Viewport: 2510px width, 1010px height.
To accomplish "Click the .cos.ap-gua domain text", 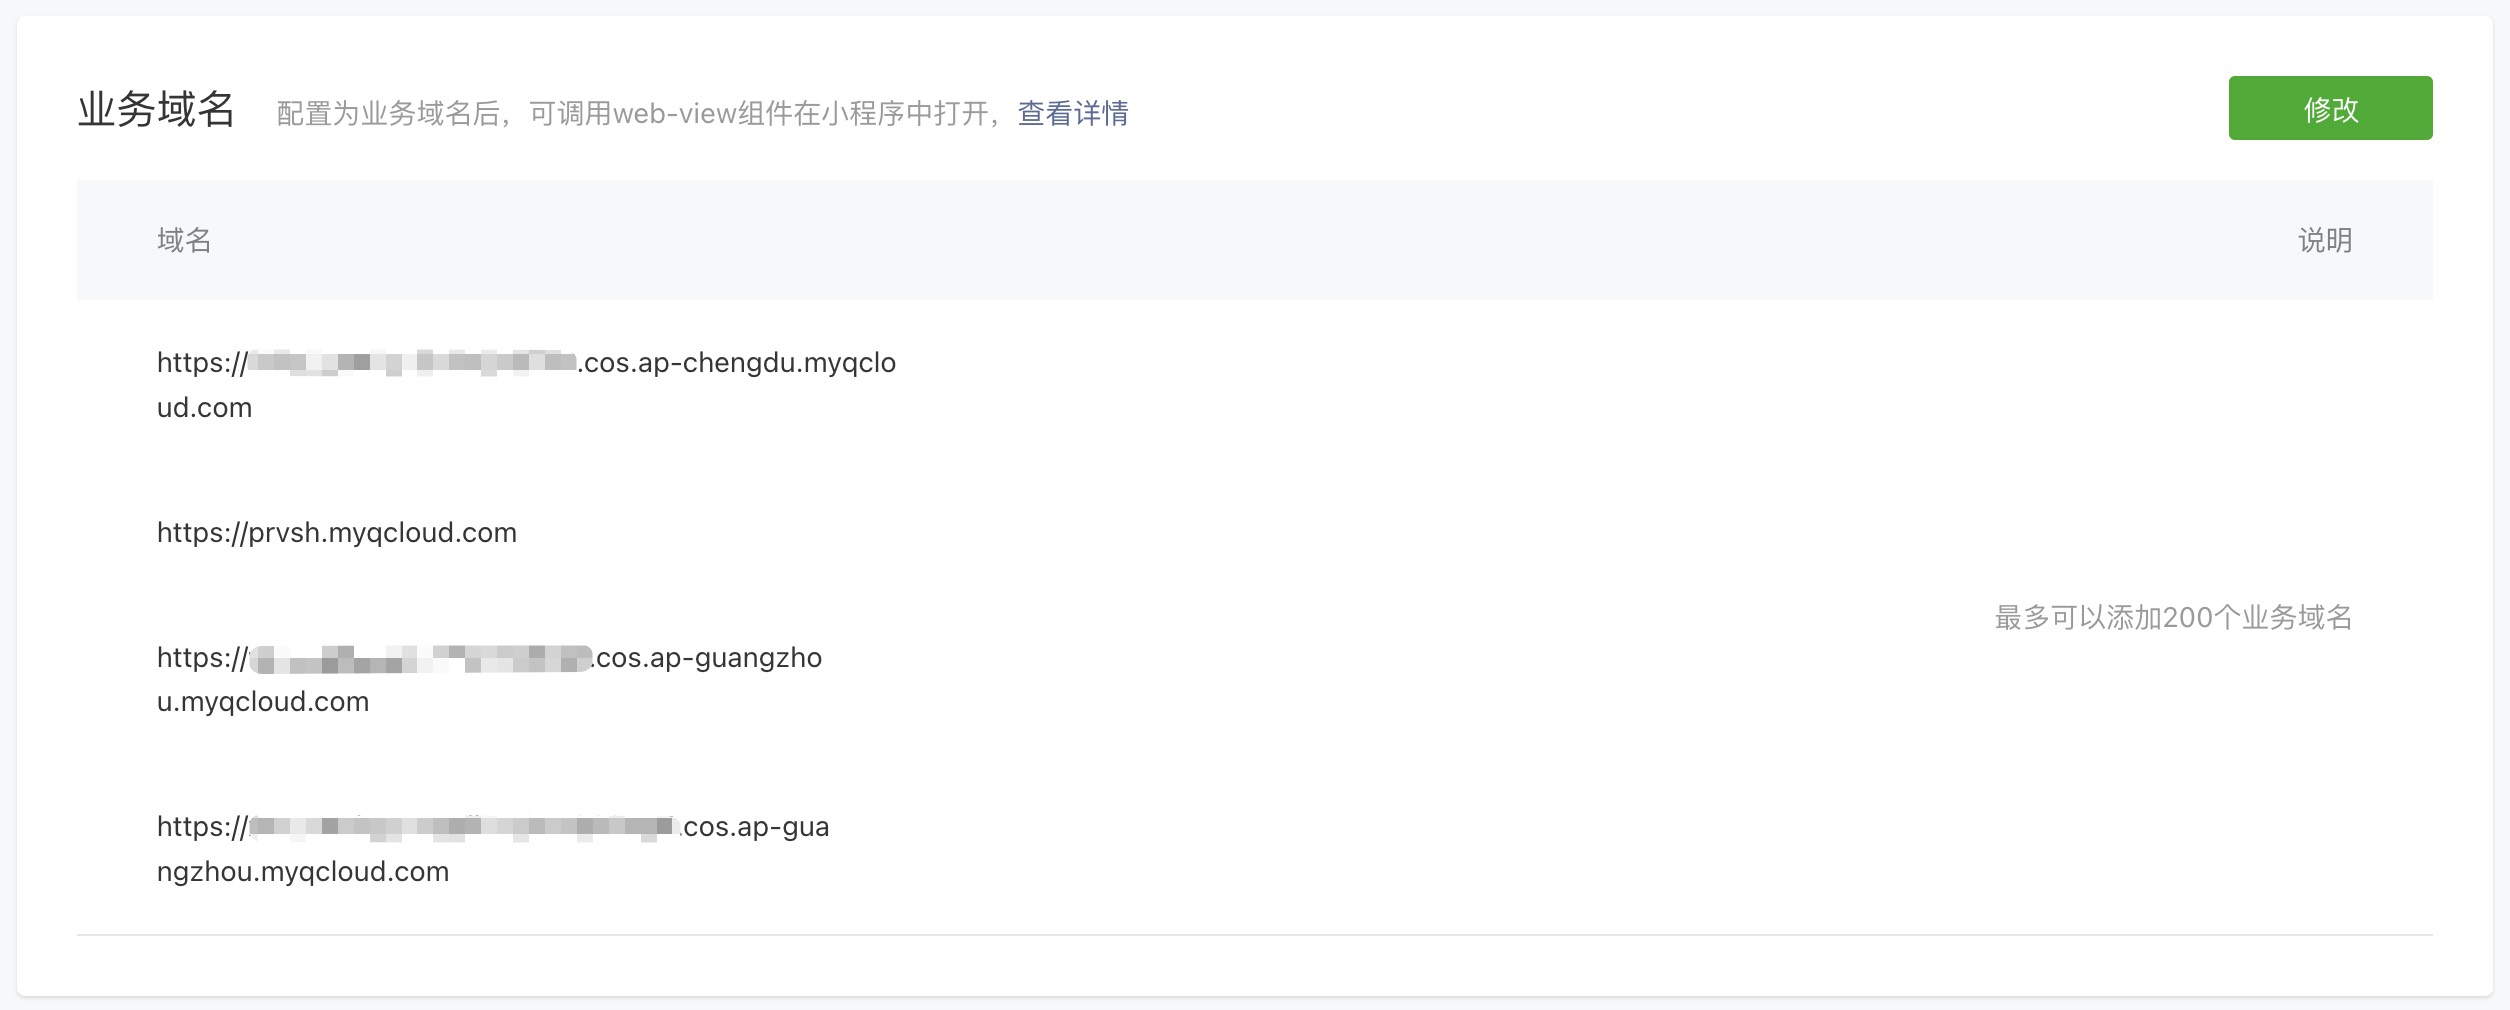I will point(756,826).
